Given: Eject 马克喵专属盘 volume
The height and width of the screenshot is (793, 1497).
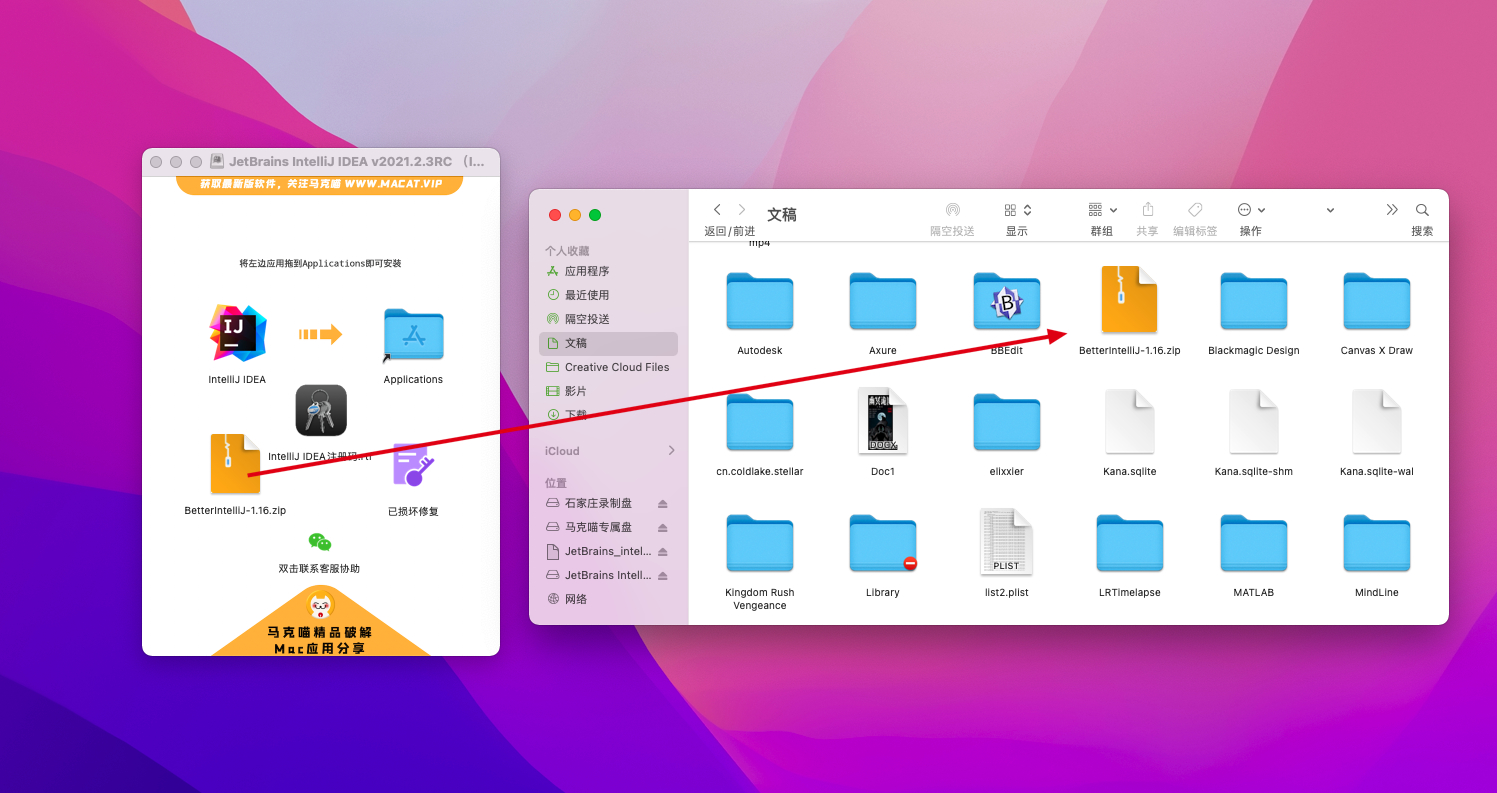Looking at the screenshot, I should (662, 527).
